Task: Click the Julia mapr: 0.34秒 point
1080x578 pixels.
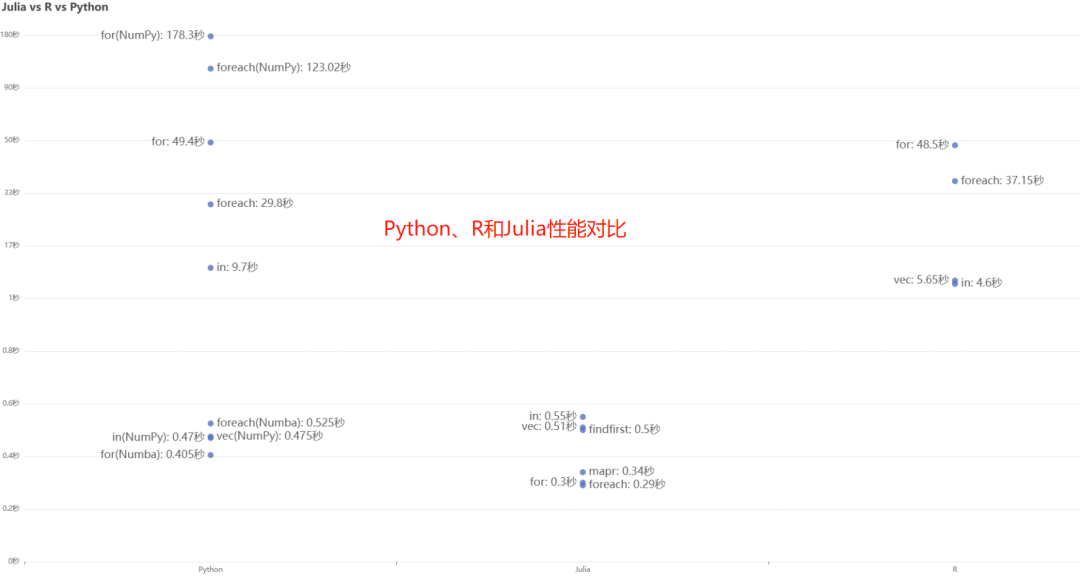Action: [x=583, y=471]
